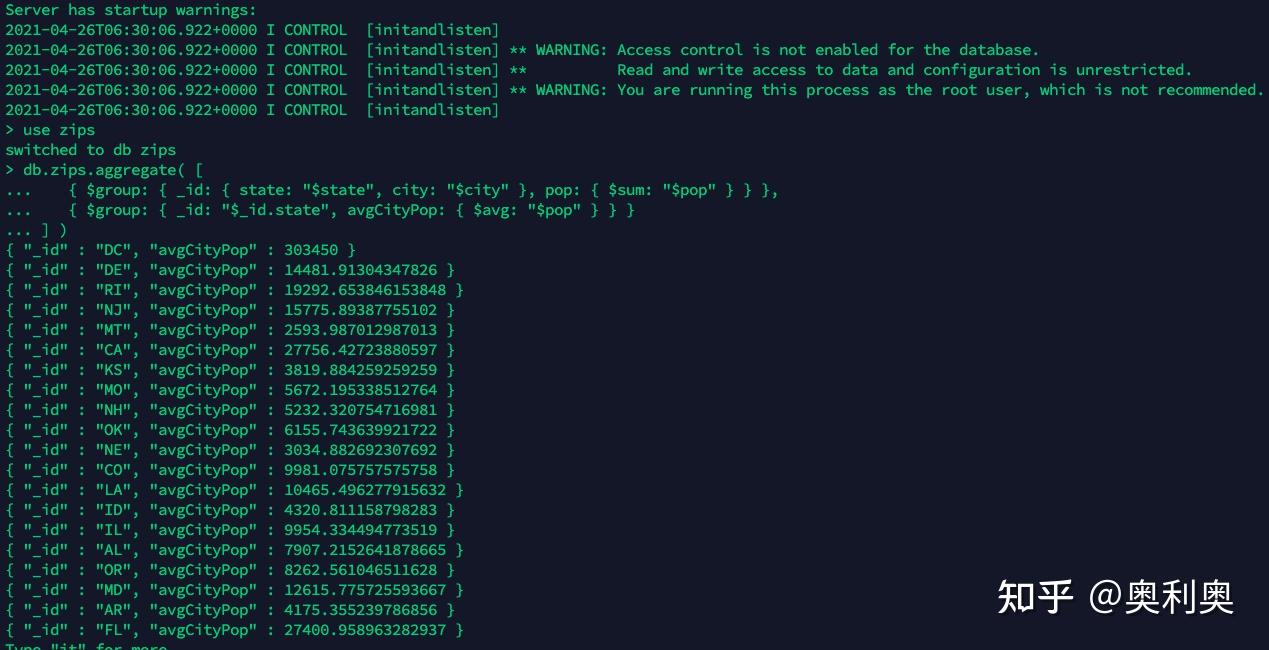This screenshot has width=1269, height=650.
Task: Select the KS avgCityPop result row
Action: tap(230, 370)
